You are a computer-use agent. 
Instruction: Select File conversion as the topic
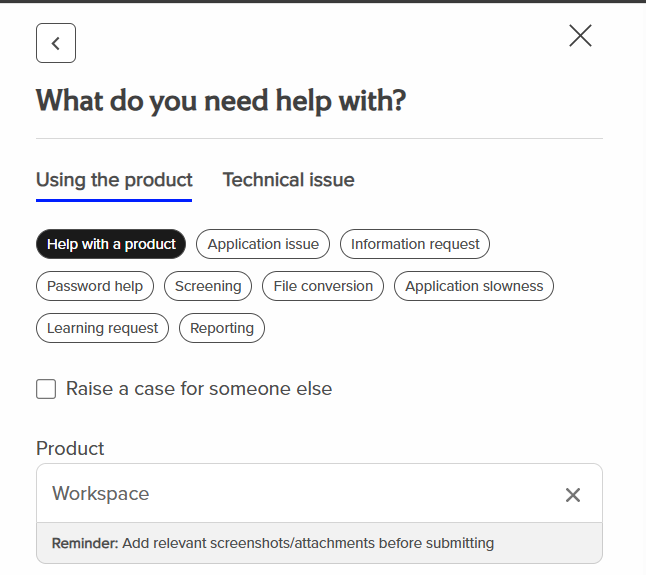(323, 286)
